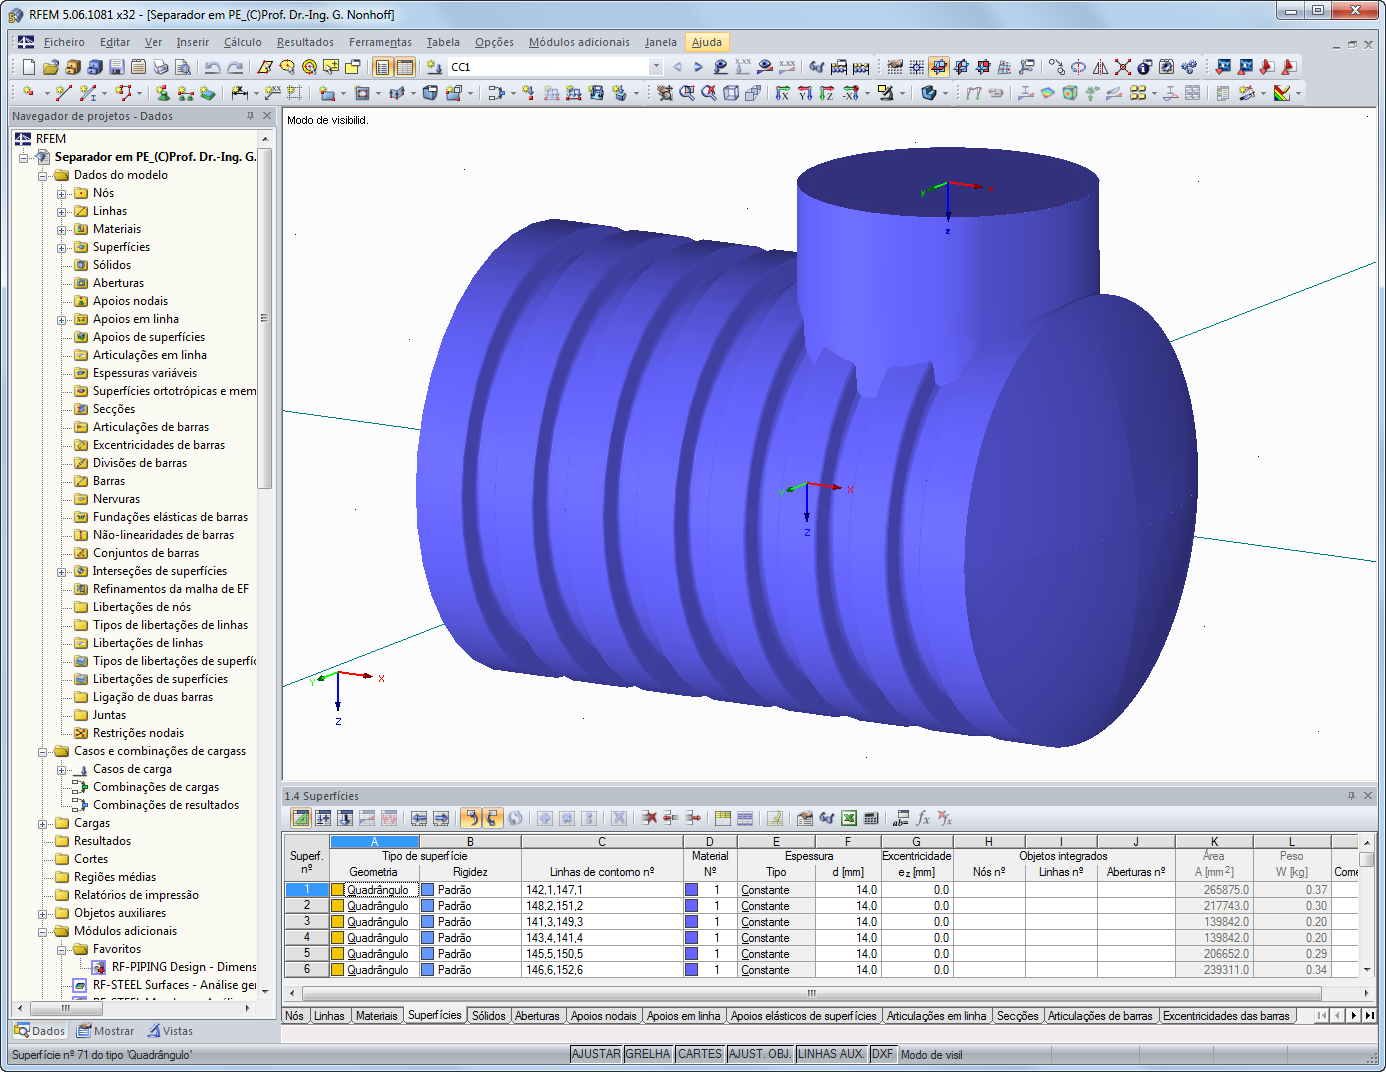Expand the Linhas tree node
This screenshot has width=1386, height=1072.
point(62,212)
